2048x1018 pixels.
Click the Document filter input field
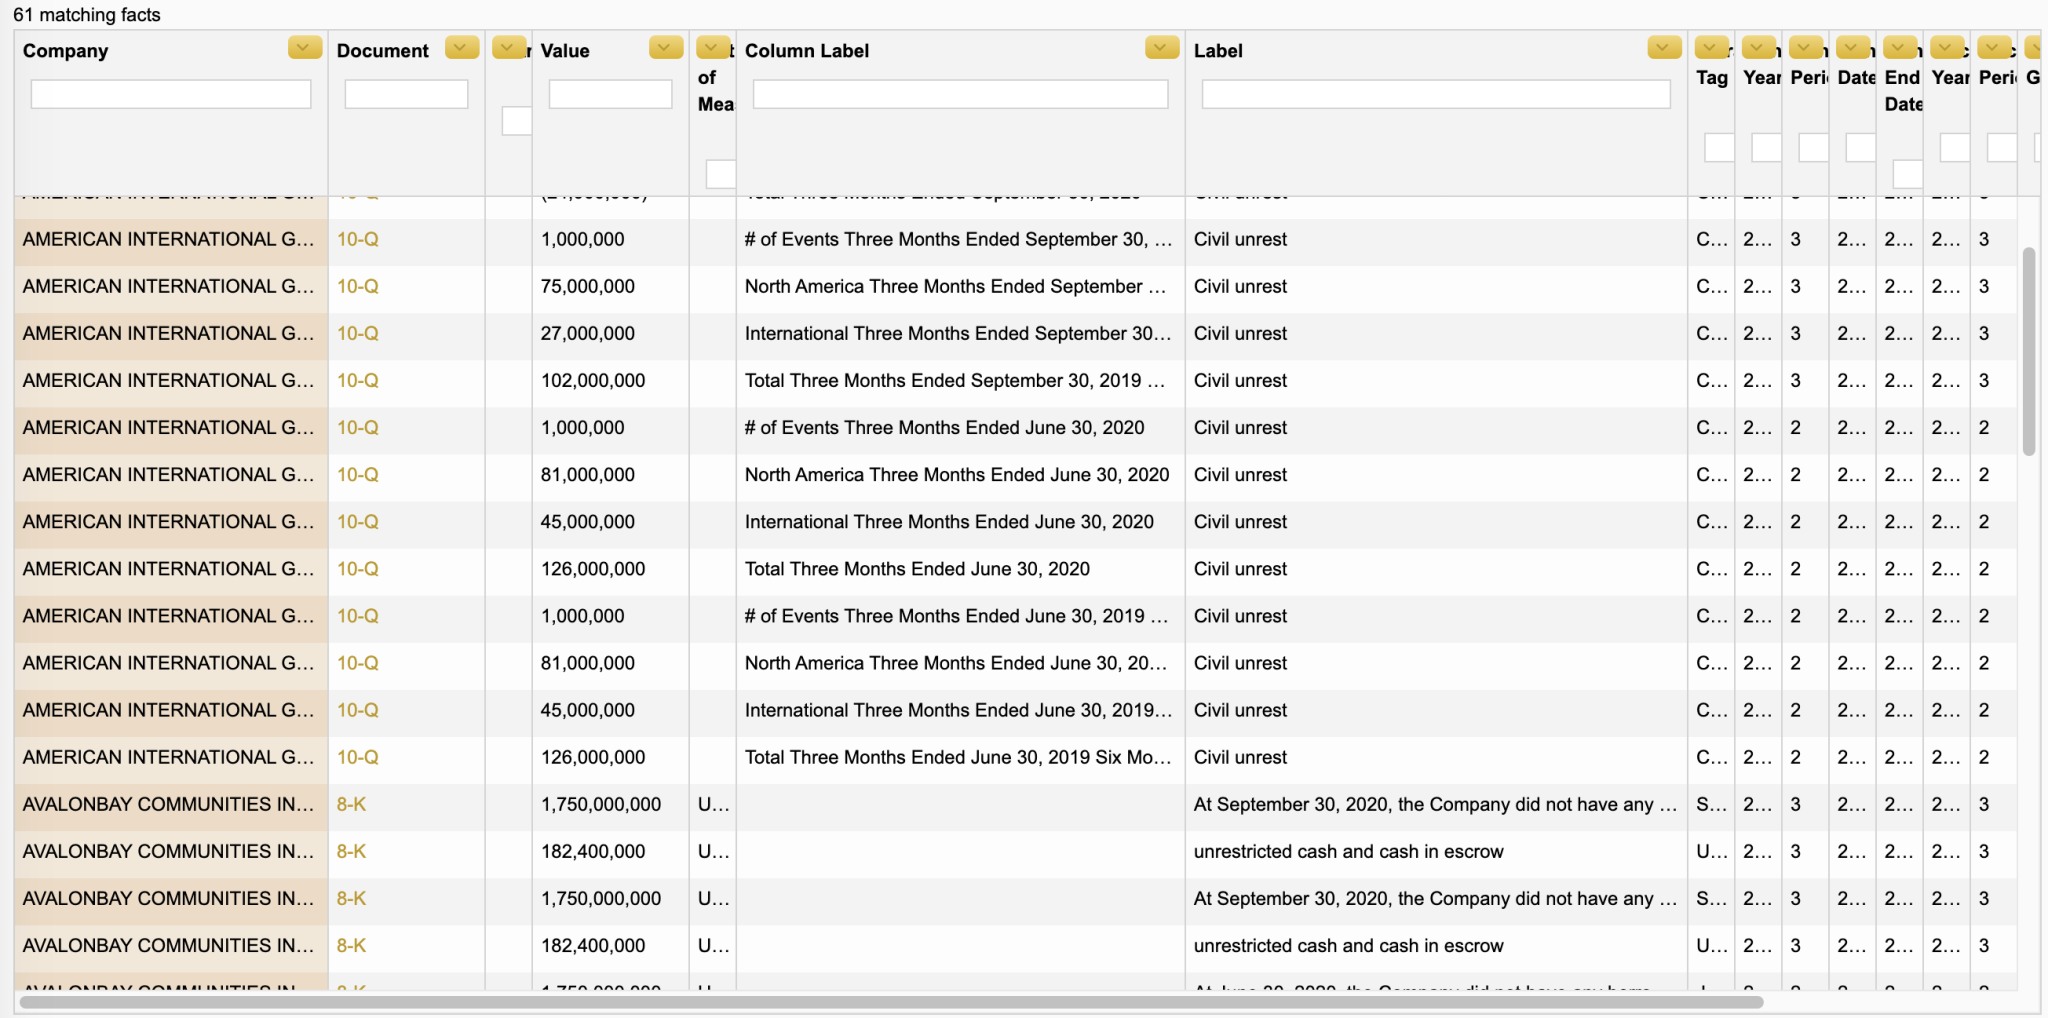pyautogui.click(x=406, y=94)
